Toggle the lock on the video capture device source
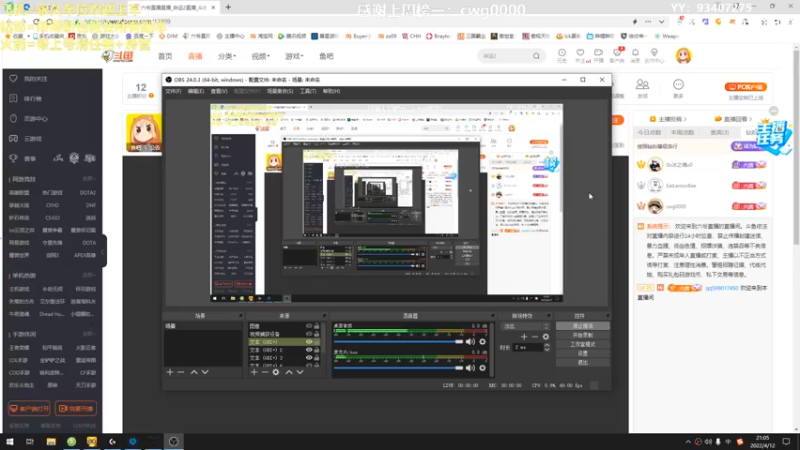The height and width of the screenshot is (450, 800). click(317, 334)
